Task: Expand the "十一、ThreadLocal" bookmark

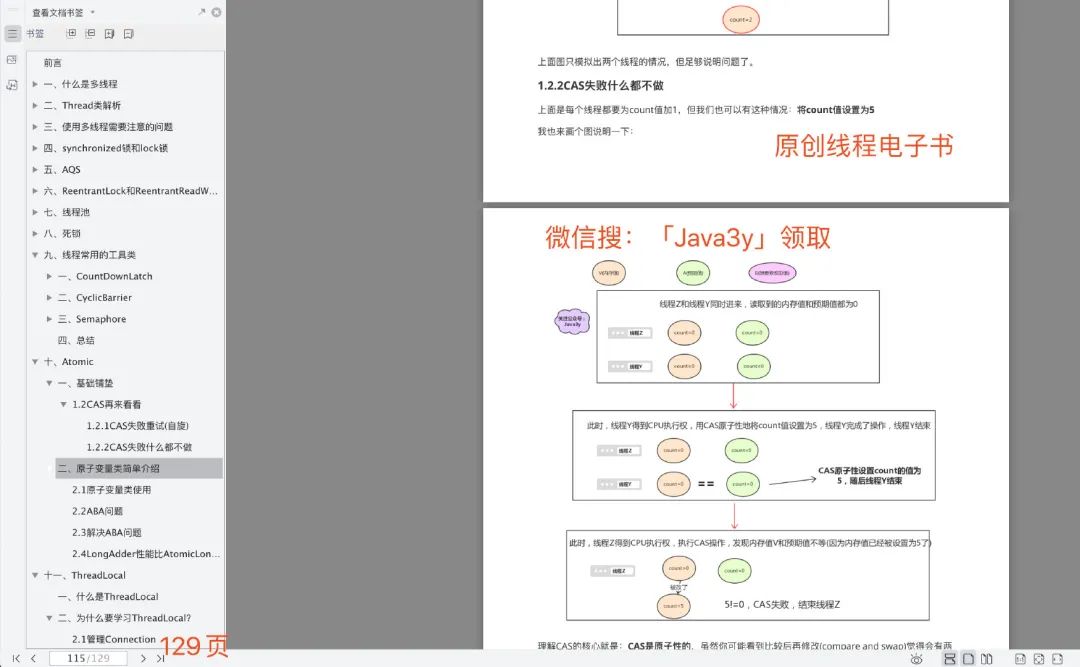Action: coord(34,575)
